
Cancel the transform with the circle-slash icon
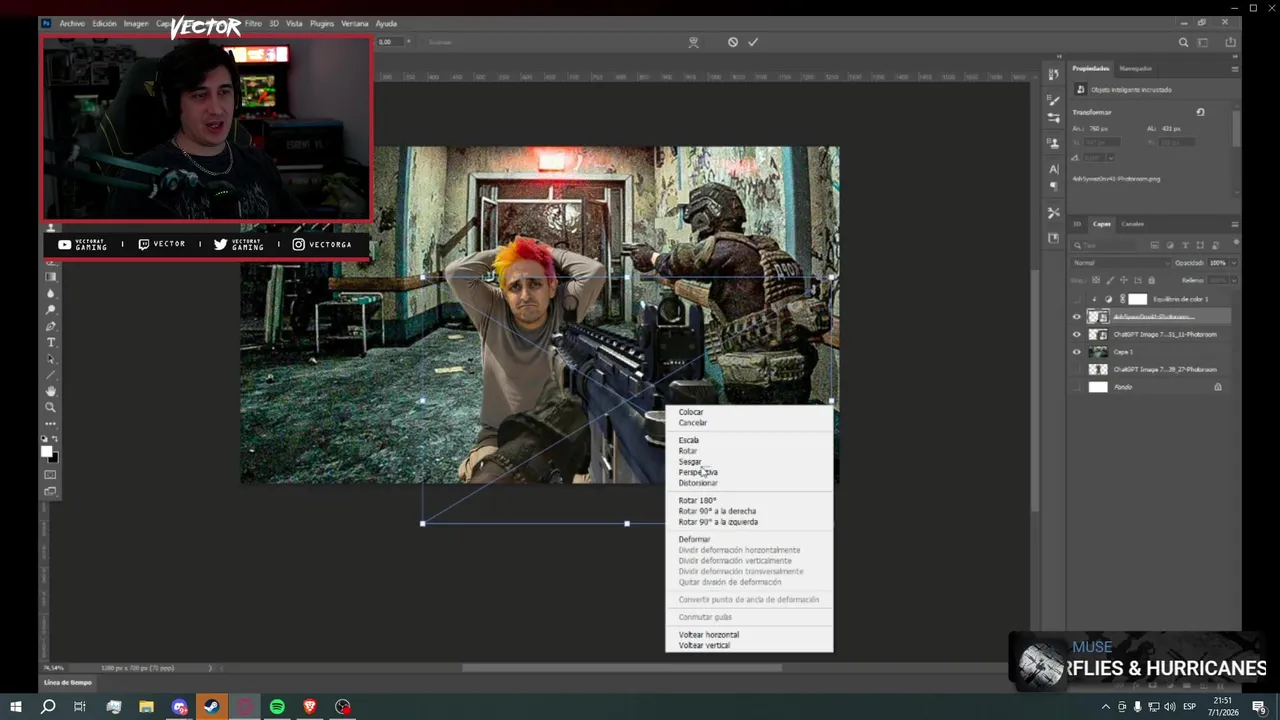pyautogui.click(x=733, y=42)
